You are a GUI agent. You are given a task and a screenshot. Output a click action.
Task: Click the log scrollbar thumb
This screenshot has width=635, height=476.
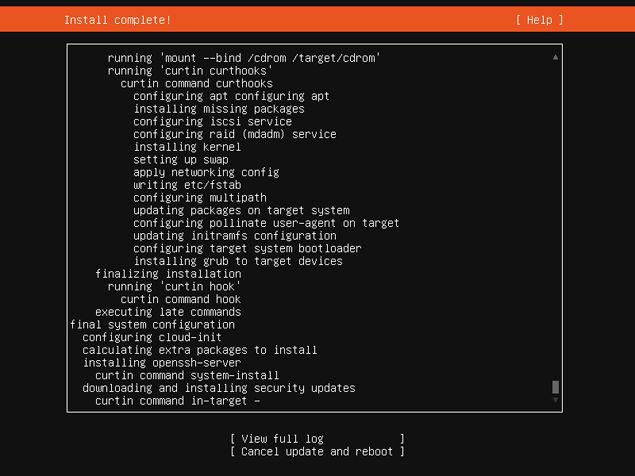555,387
